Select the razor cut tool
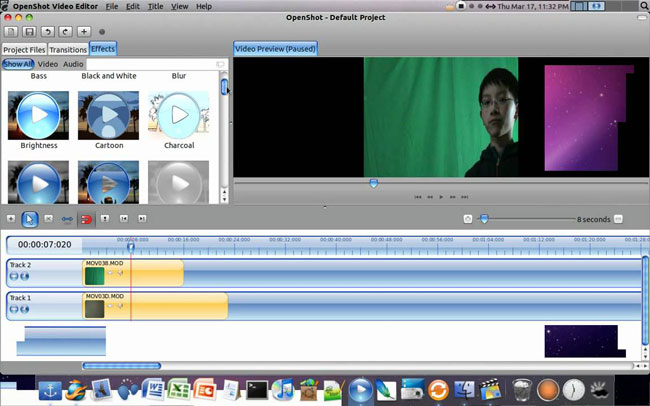Screen dimensions: 650x406 click(49, 219)
